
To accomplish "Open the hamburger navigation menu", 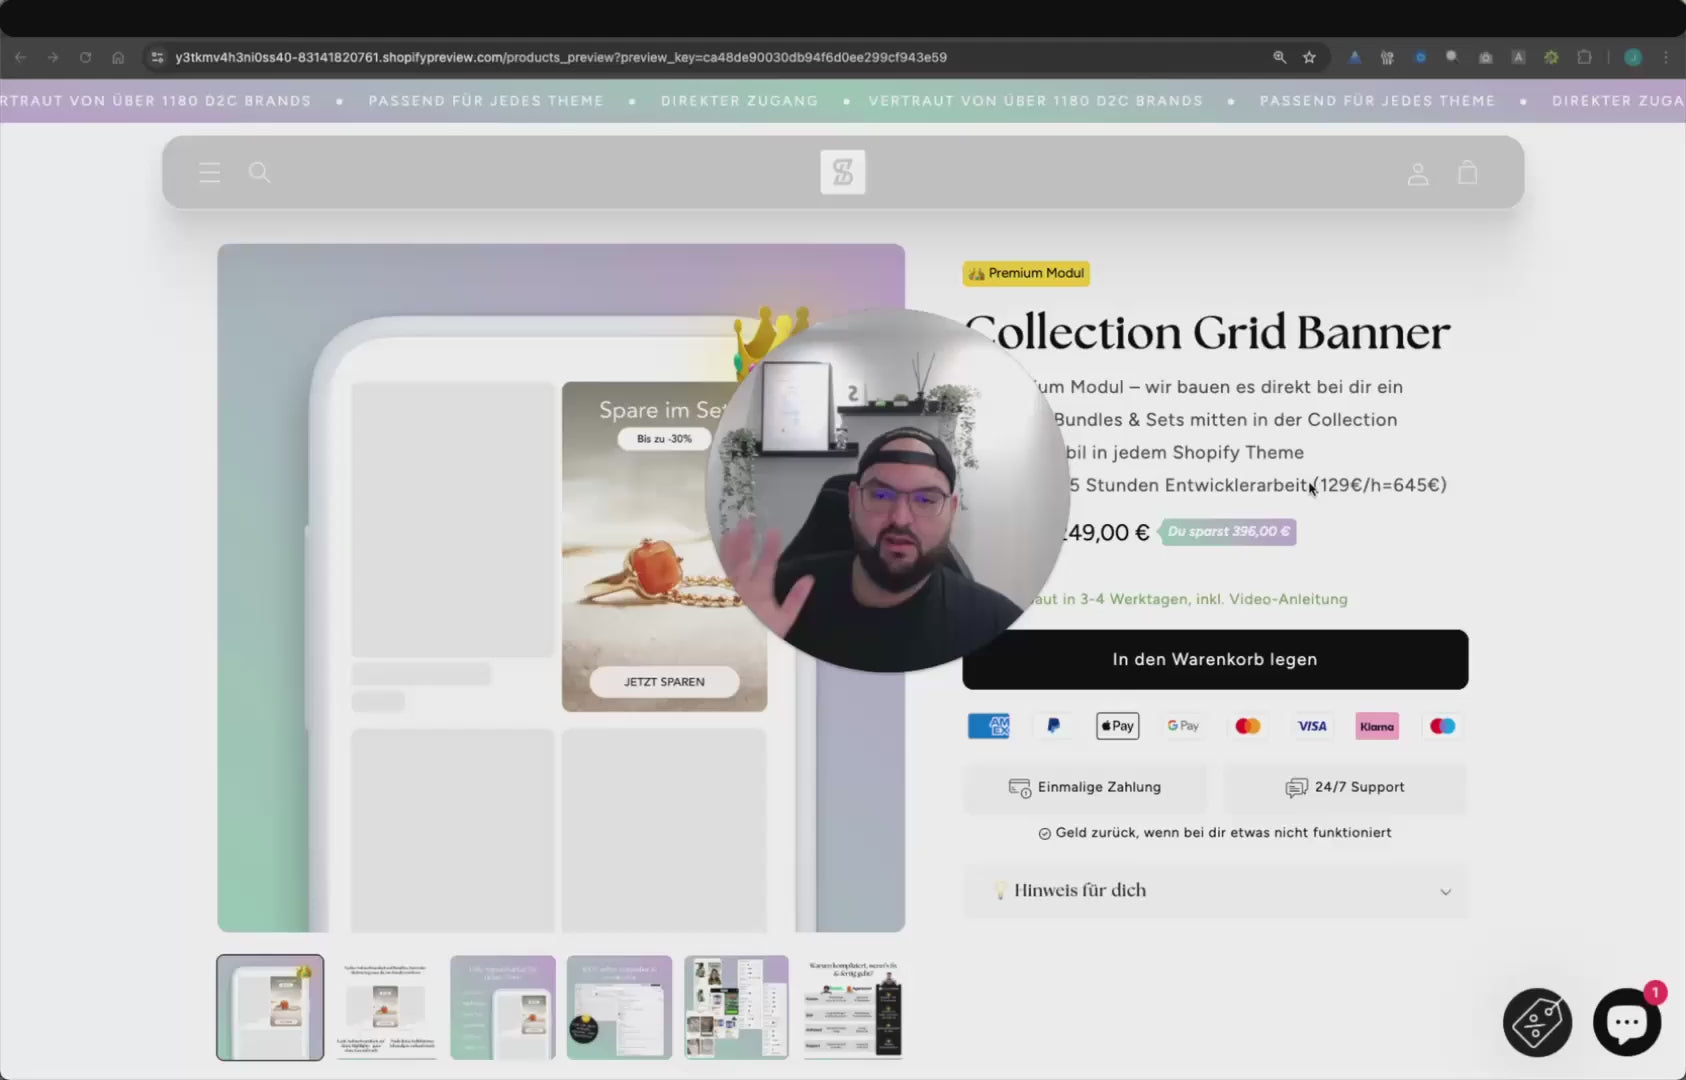I will (x=209, y=172).
